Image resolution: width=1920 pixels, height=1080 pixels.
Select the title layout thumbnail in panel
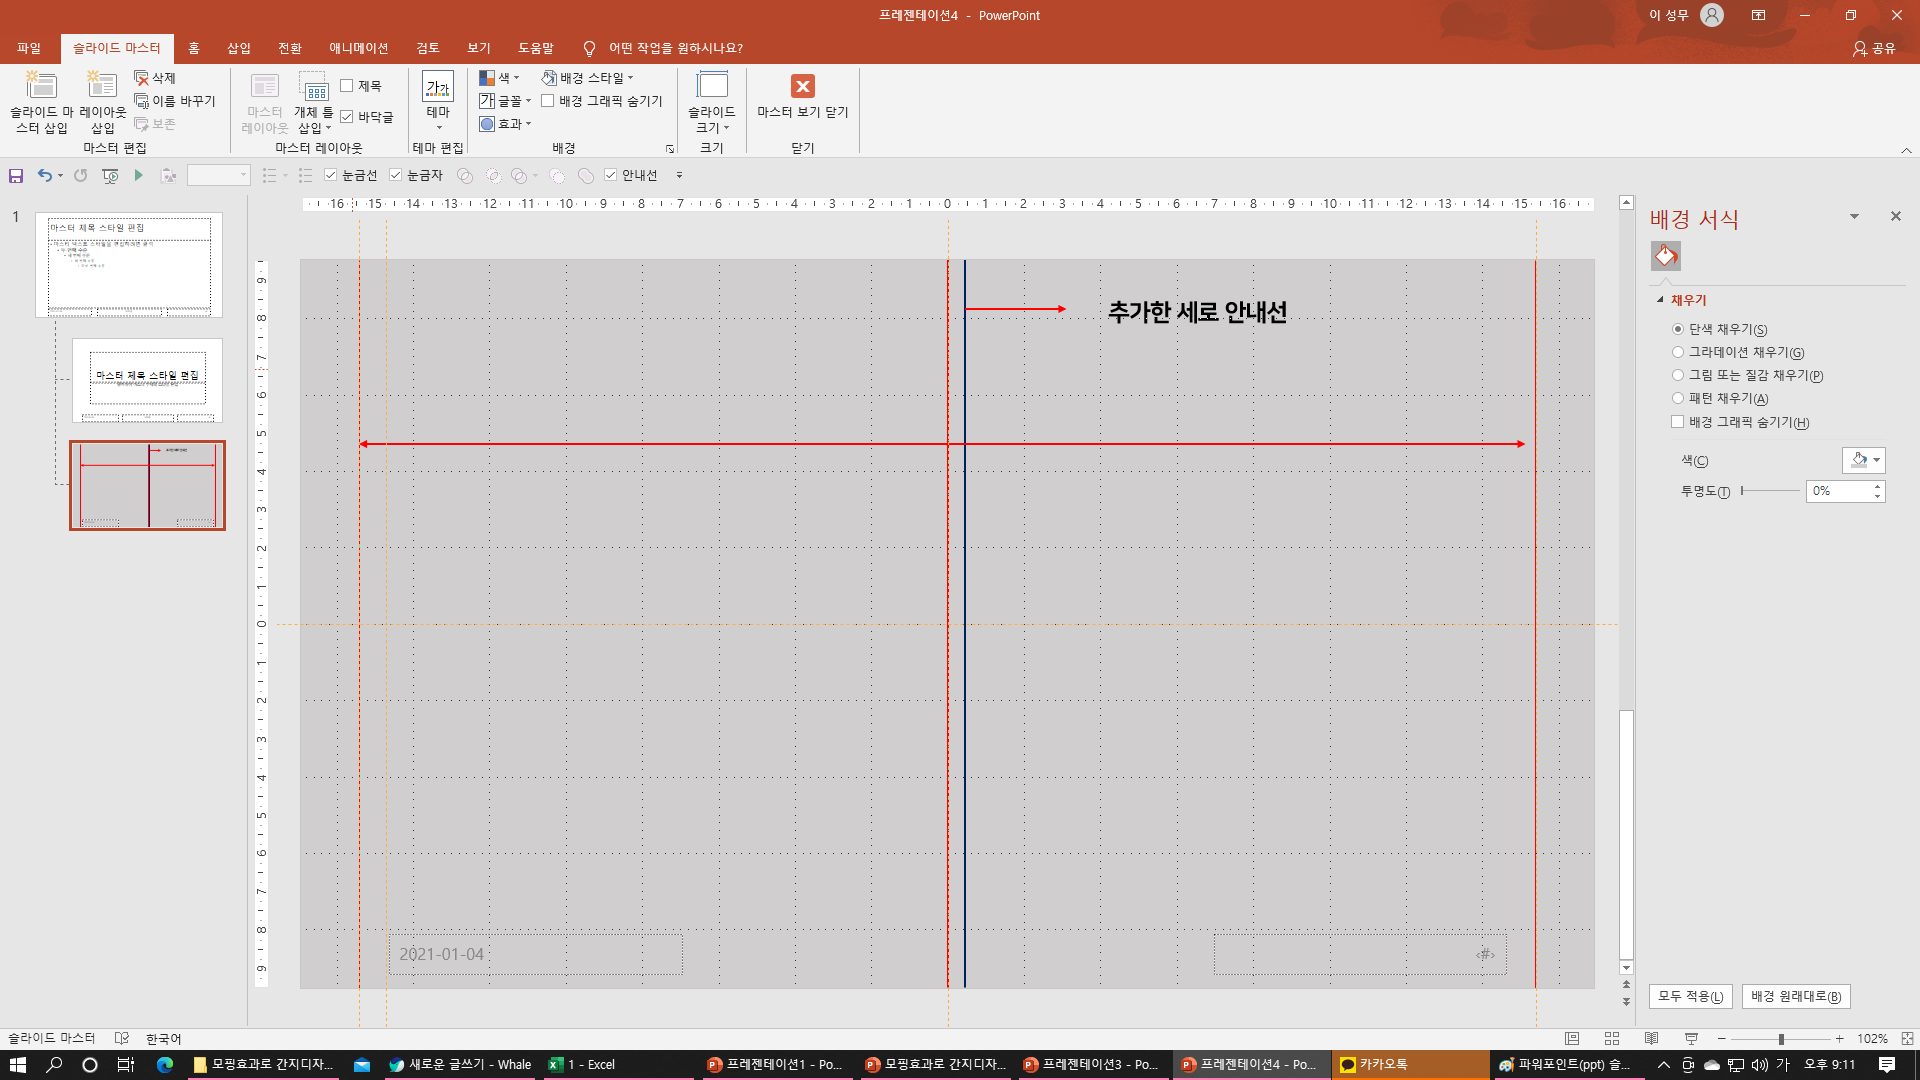(147, 380)
